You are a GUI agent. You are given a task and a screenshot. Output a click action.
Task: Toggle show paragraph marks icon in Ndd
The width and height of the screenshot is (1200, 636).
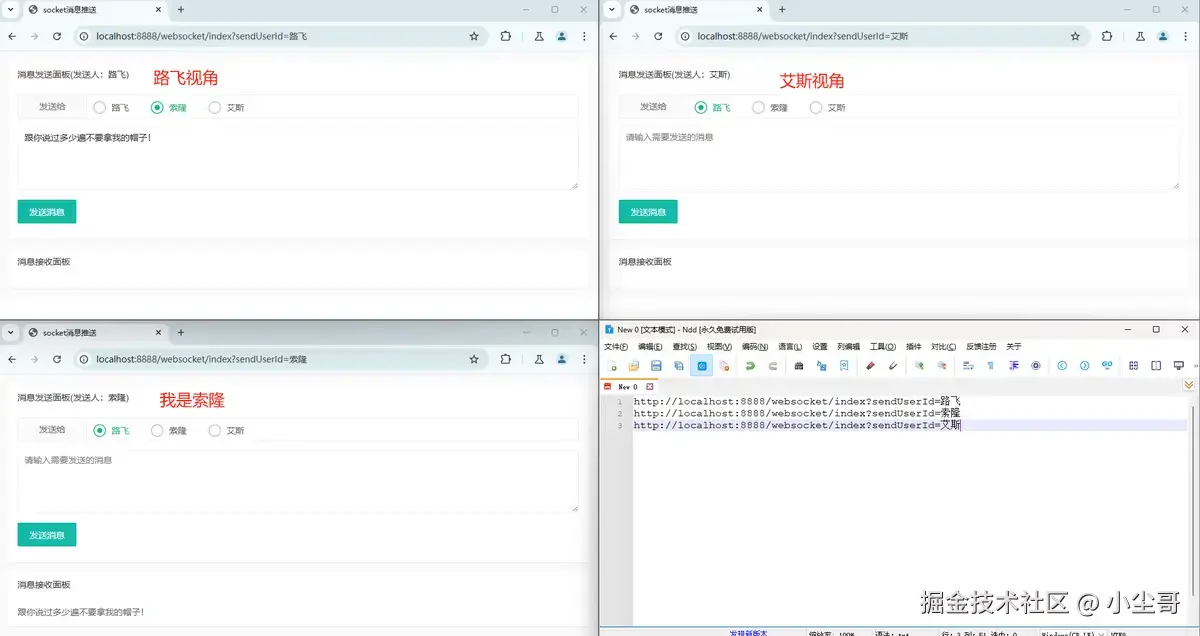990,365
